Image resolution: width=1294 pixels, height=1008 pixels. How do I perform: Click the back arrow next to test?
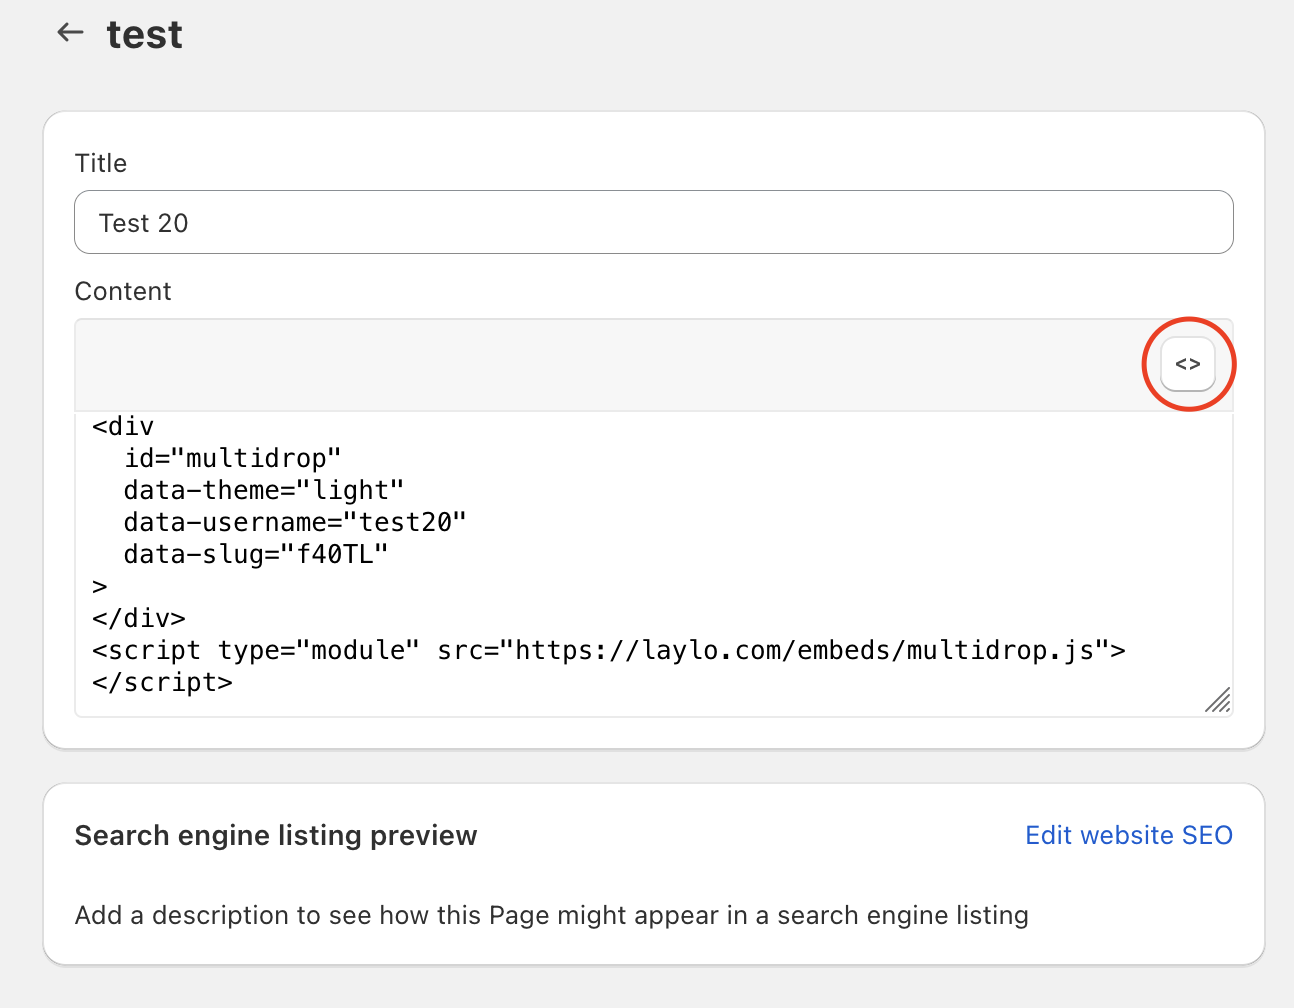[70, 33]
